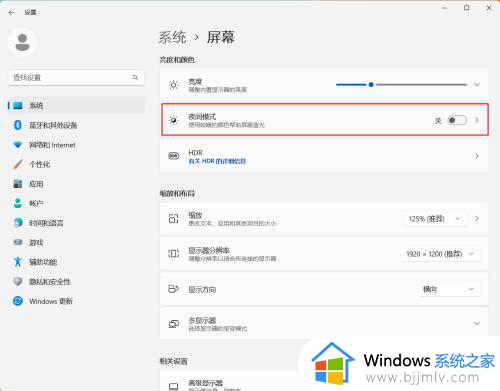Click the personalization brush icon
The width and height of the screenshot is (500, 391).
coord(18,164)
